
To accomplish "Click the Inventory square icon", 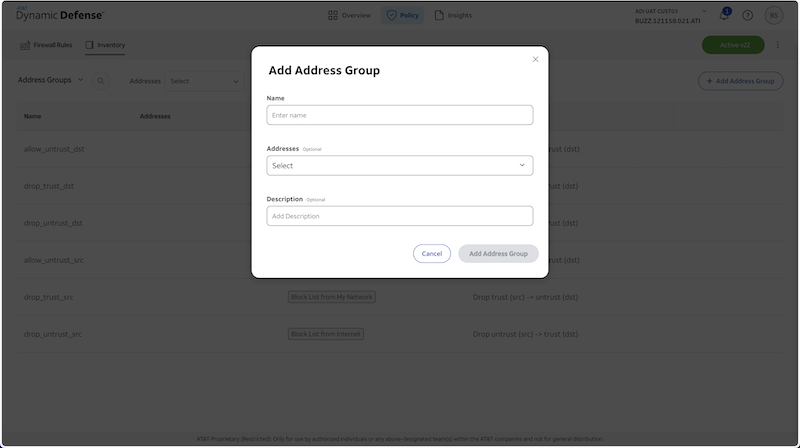I will pos(89,45).
